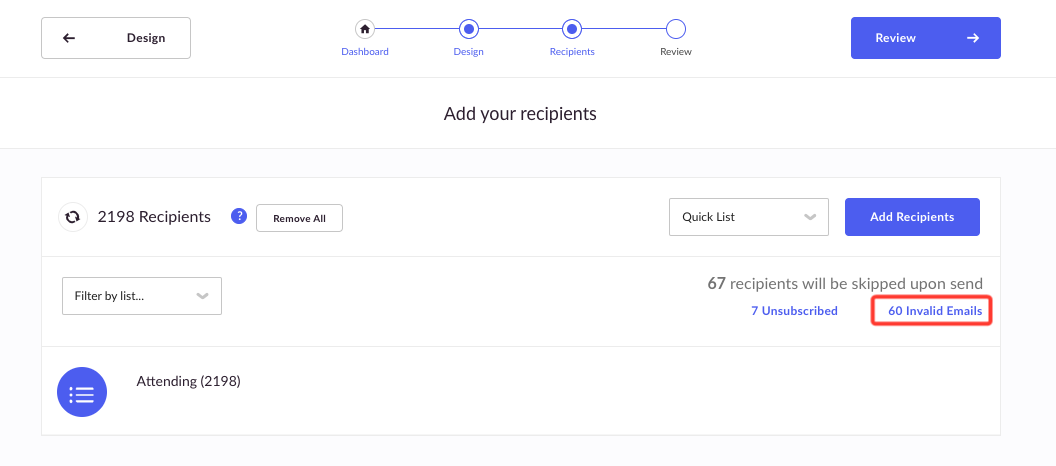Screen dimensions: 1056x466
Task: Go to the Dashboard step label
Action: pos(365,51)
